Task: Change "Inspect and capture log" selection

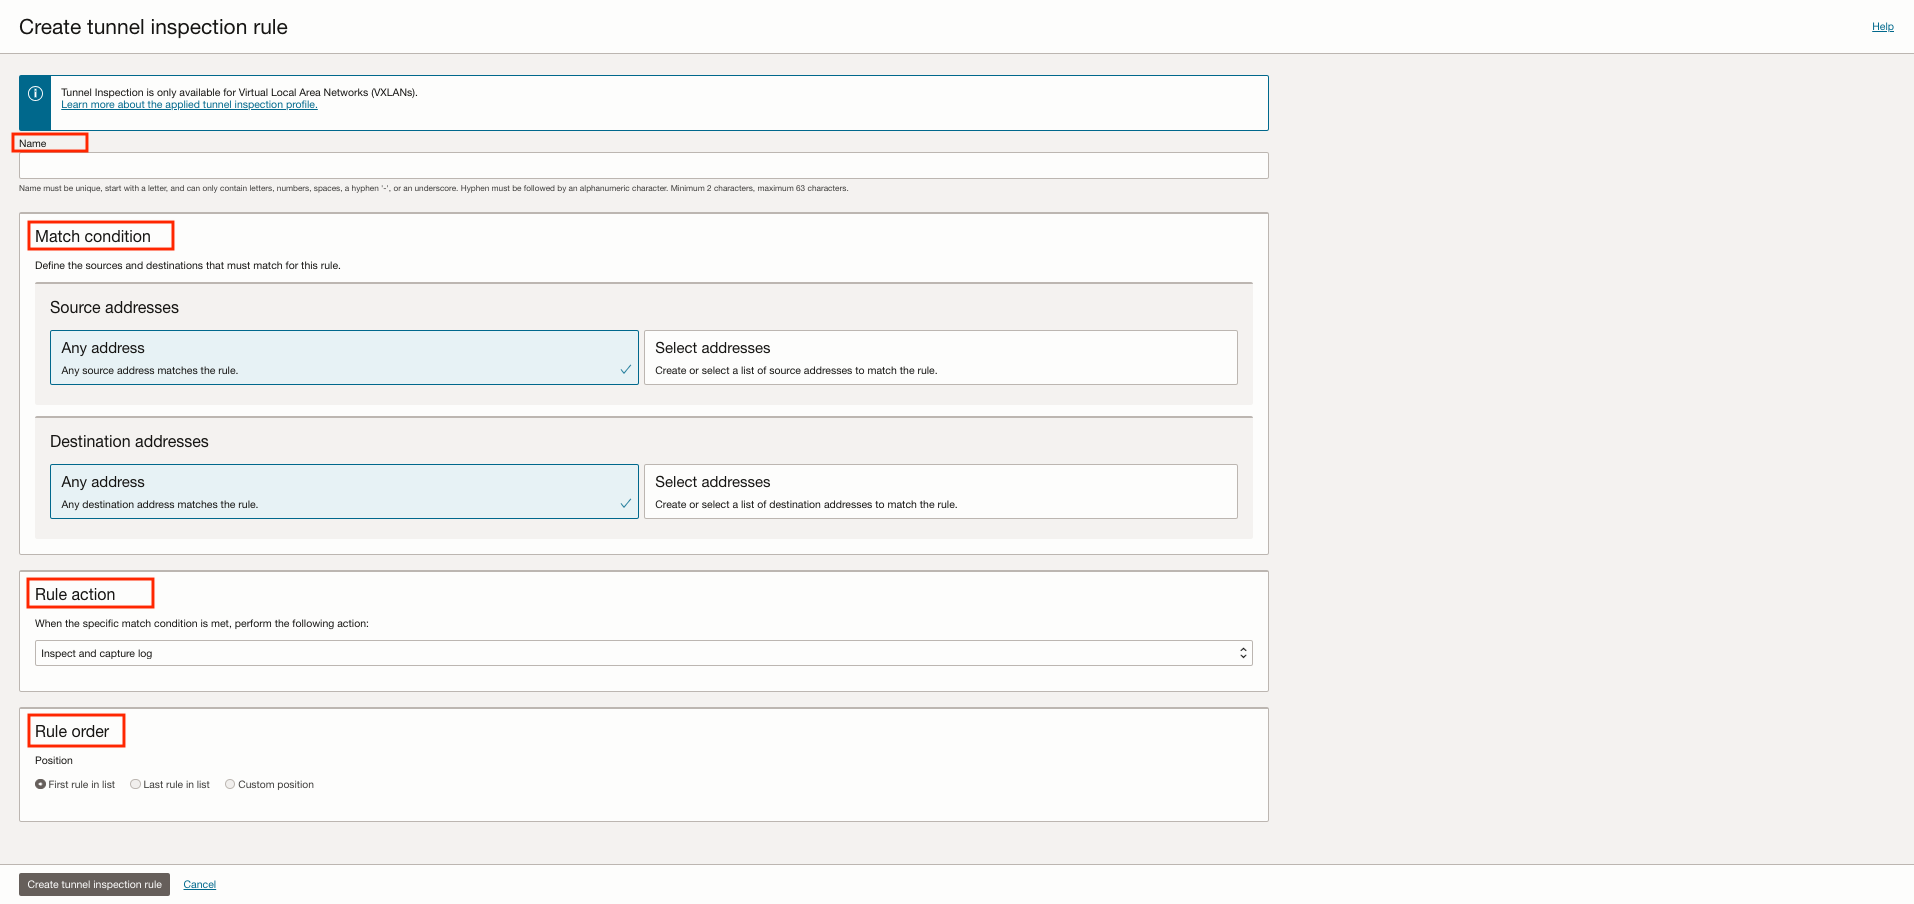Action: pos(643,652)
